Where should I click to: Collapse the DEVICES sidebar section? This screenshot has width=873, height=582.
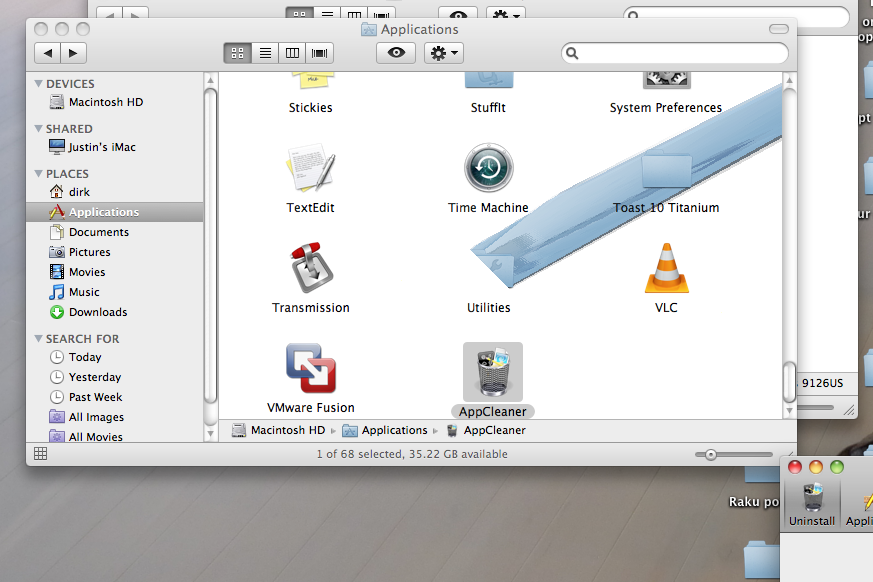[x=38, y=84]
